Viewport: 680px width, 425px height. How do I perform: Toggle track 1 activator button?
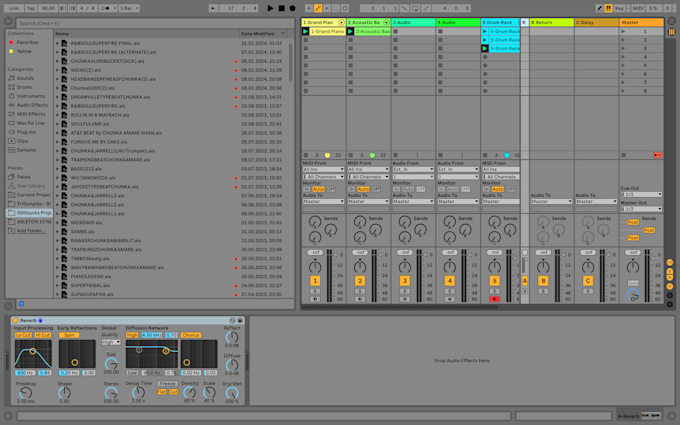coord(315,281)
